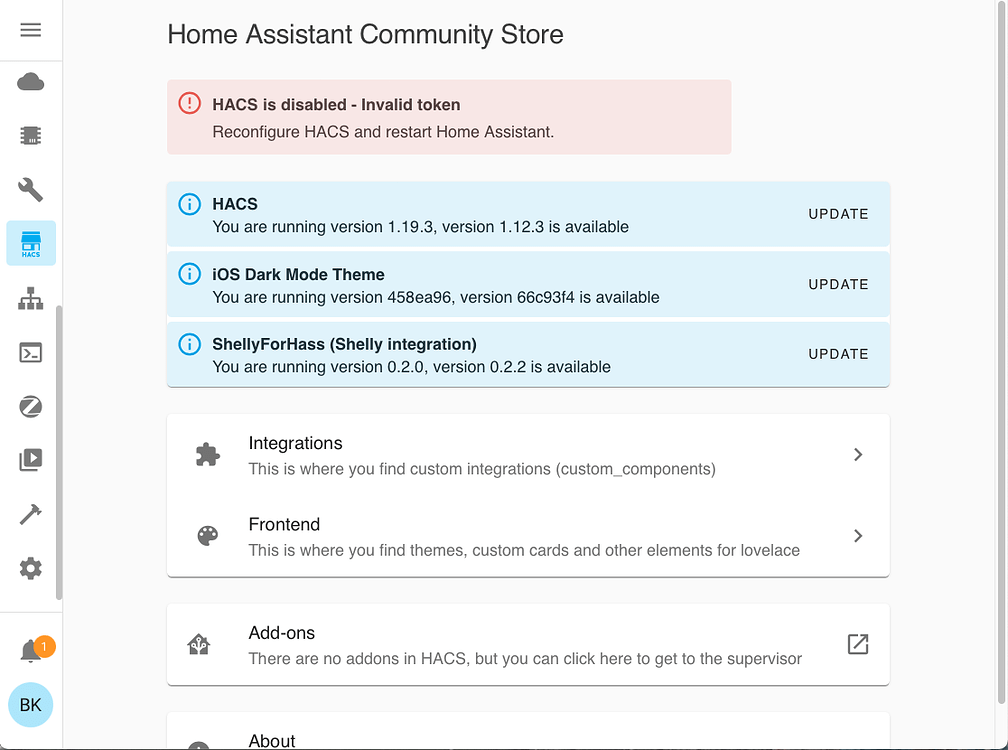Screen dimensions: 1008x750
Task: Click the notifications bell with badge
Action: coord(31,648)
